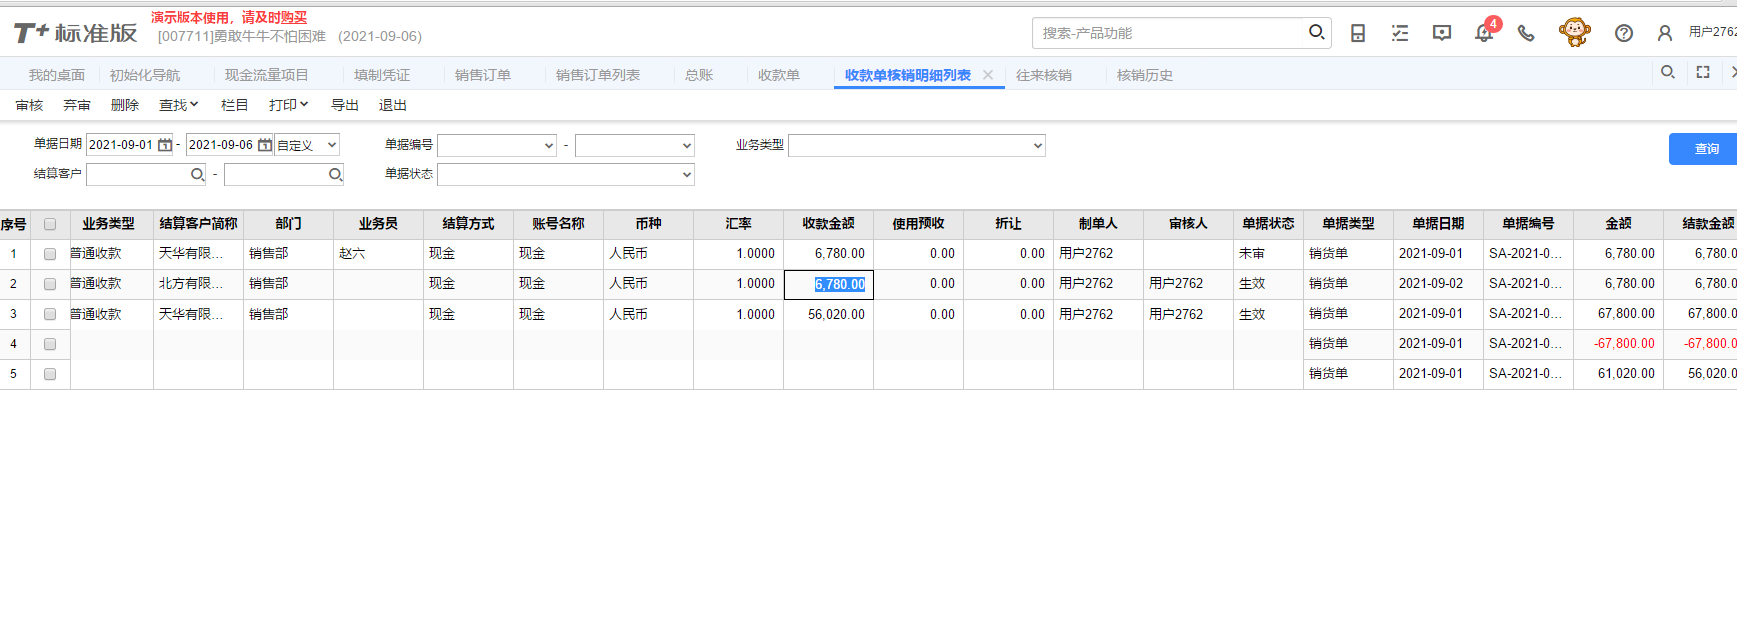
Task: Expand the 查找 toolbar menu
Action: point(179,105)
